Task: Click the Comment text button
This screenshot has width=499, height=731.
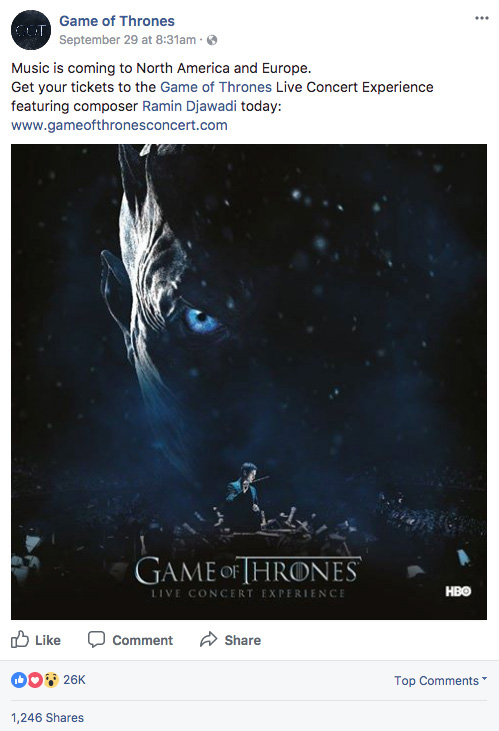Action: (143, 640)
